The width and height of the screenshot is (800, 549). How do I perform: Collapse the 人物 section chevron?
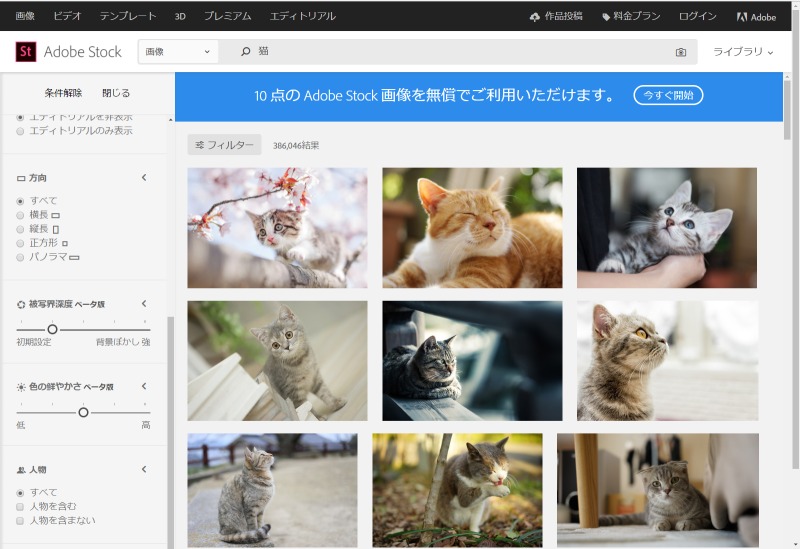click(144, 469)
